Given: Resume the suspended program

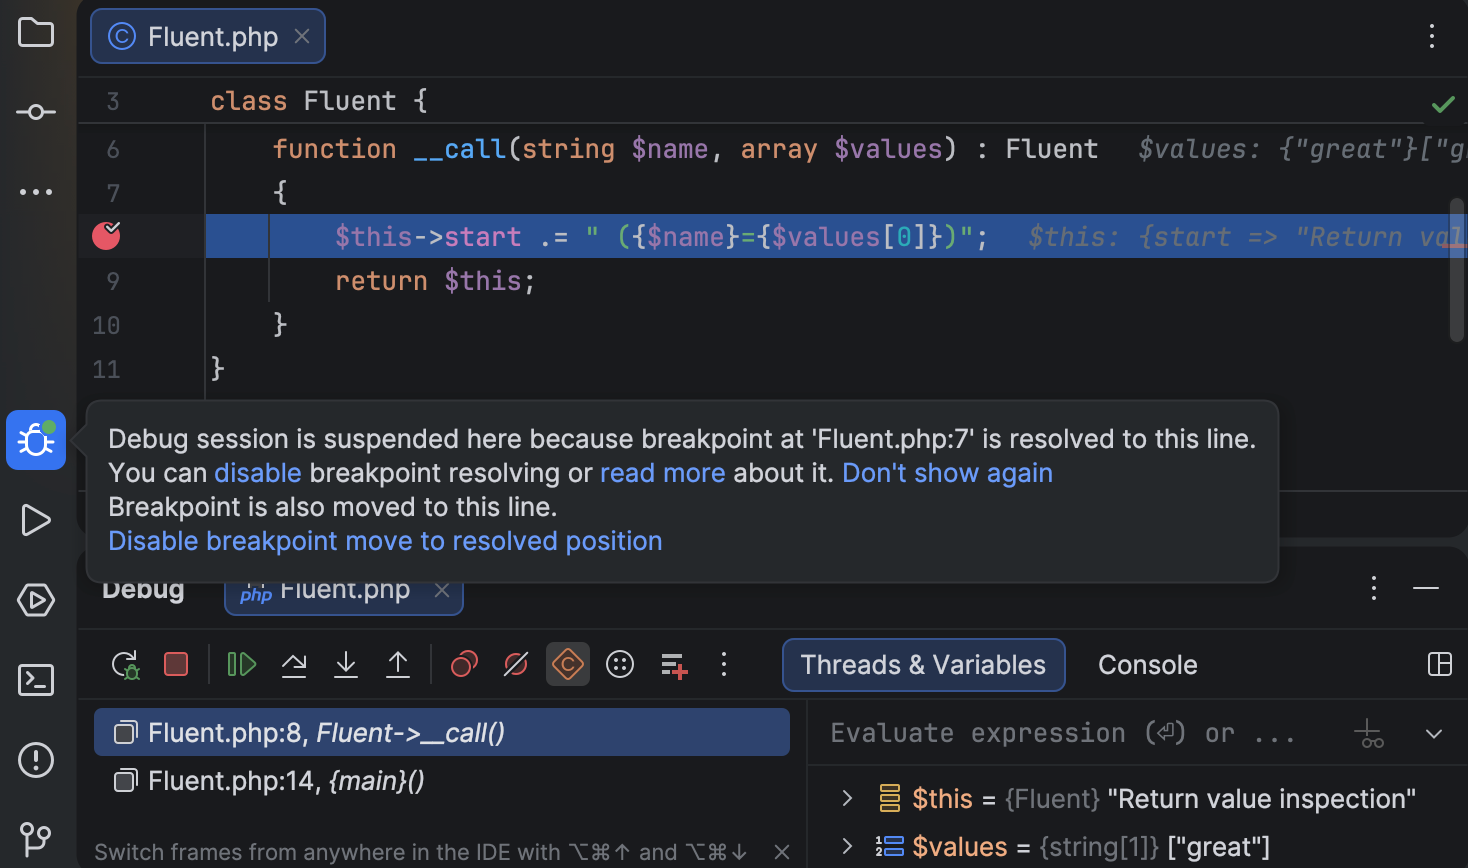Looking at the screenshot, I should click(x=240, y=664).
